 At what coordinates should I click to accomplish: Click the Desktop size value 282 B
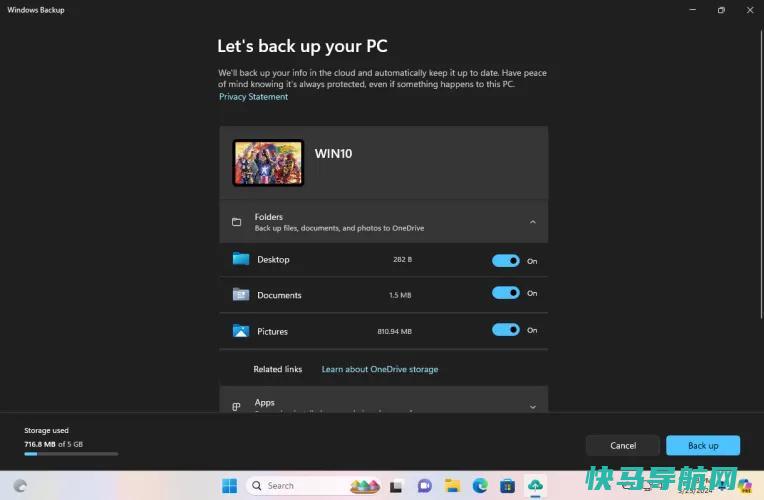pyautogui.click(x=402, y=259)
